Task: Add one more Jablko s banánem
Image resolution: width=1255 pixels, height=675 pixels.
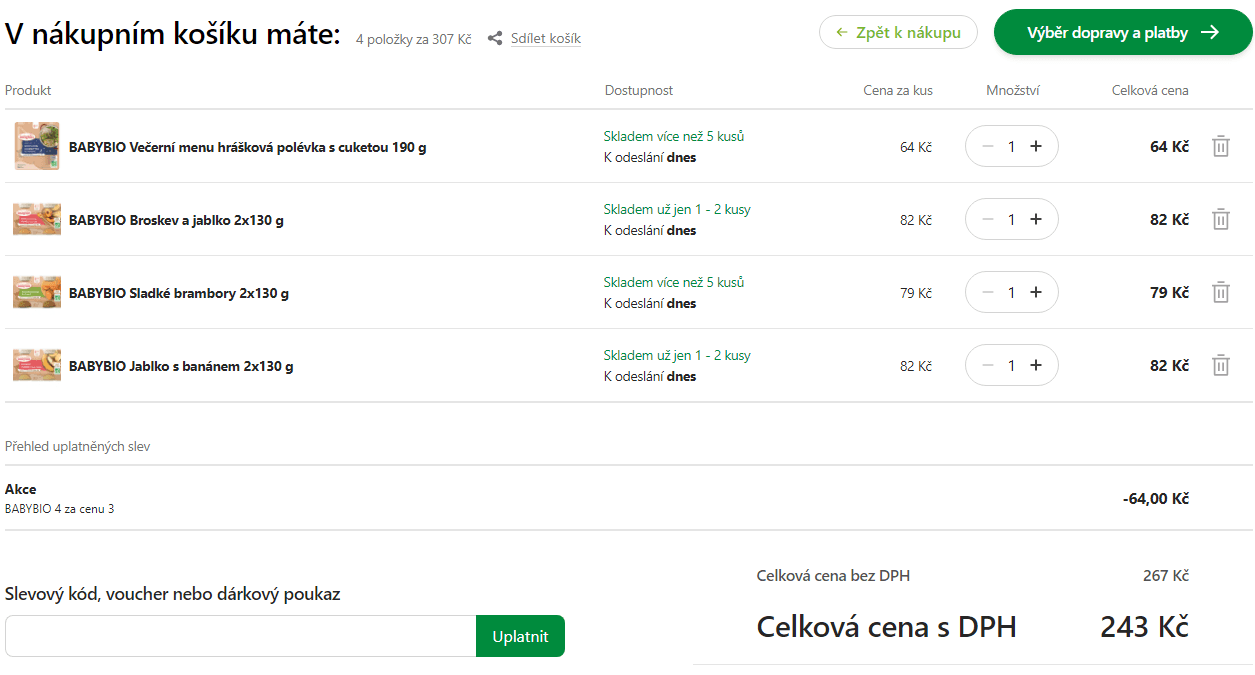Action: pyautogui.click(x=1036, y=365)
